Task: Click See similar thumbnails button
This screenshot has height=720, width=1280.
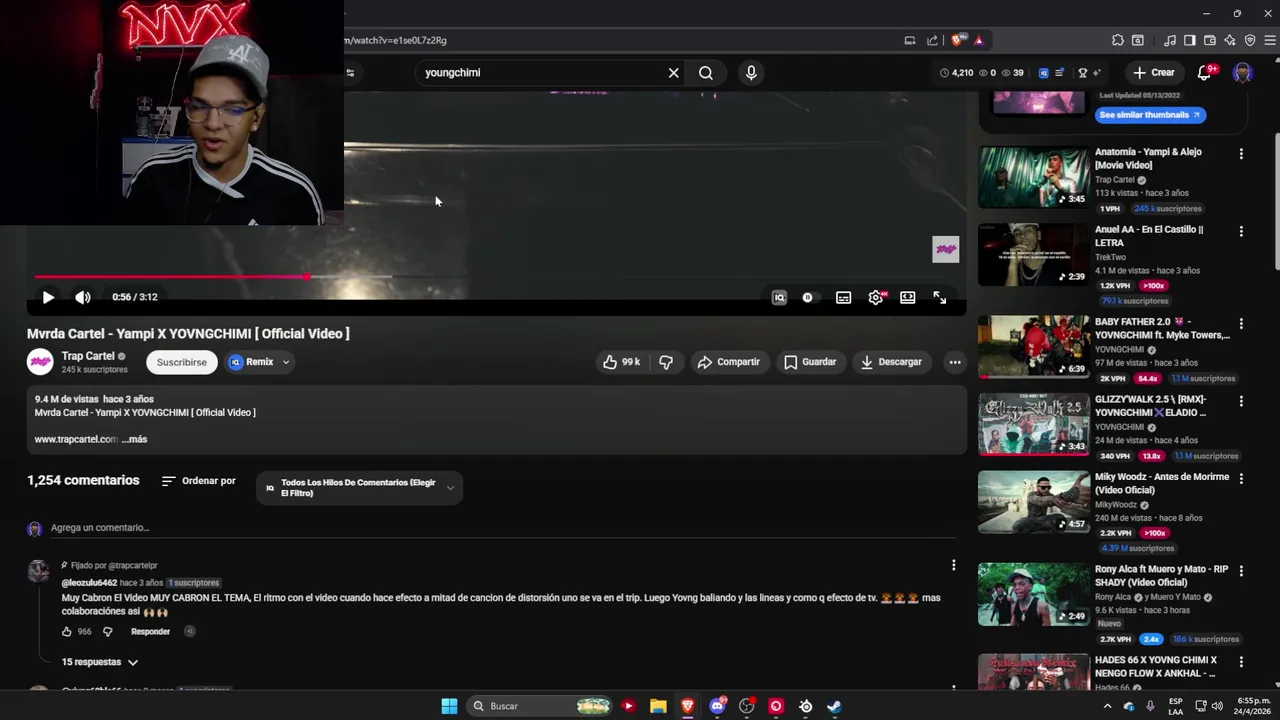Action: tap(1150, 115)
